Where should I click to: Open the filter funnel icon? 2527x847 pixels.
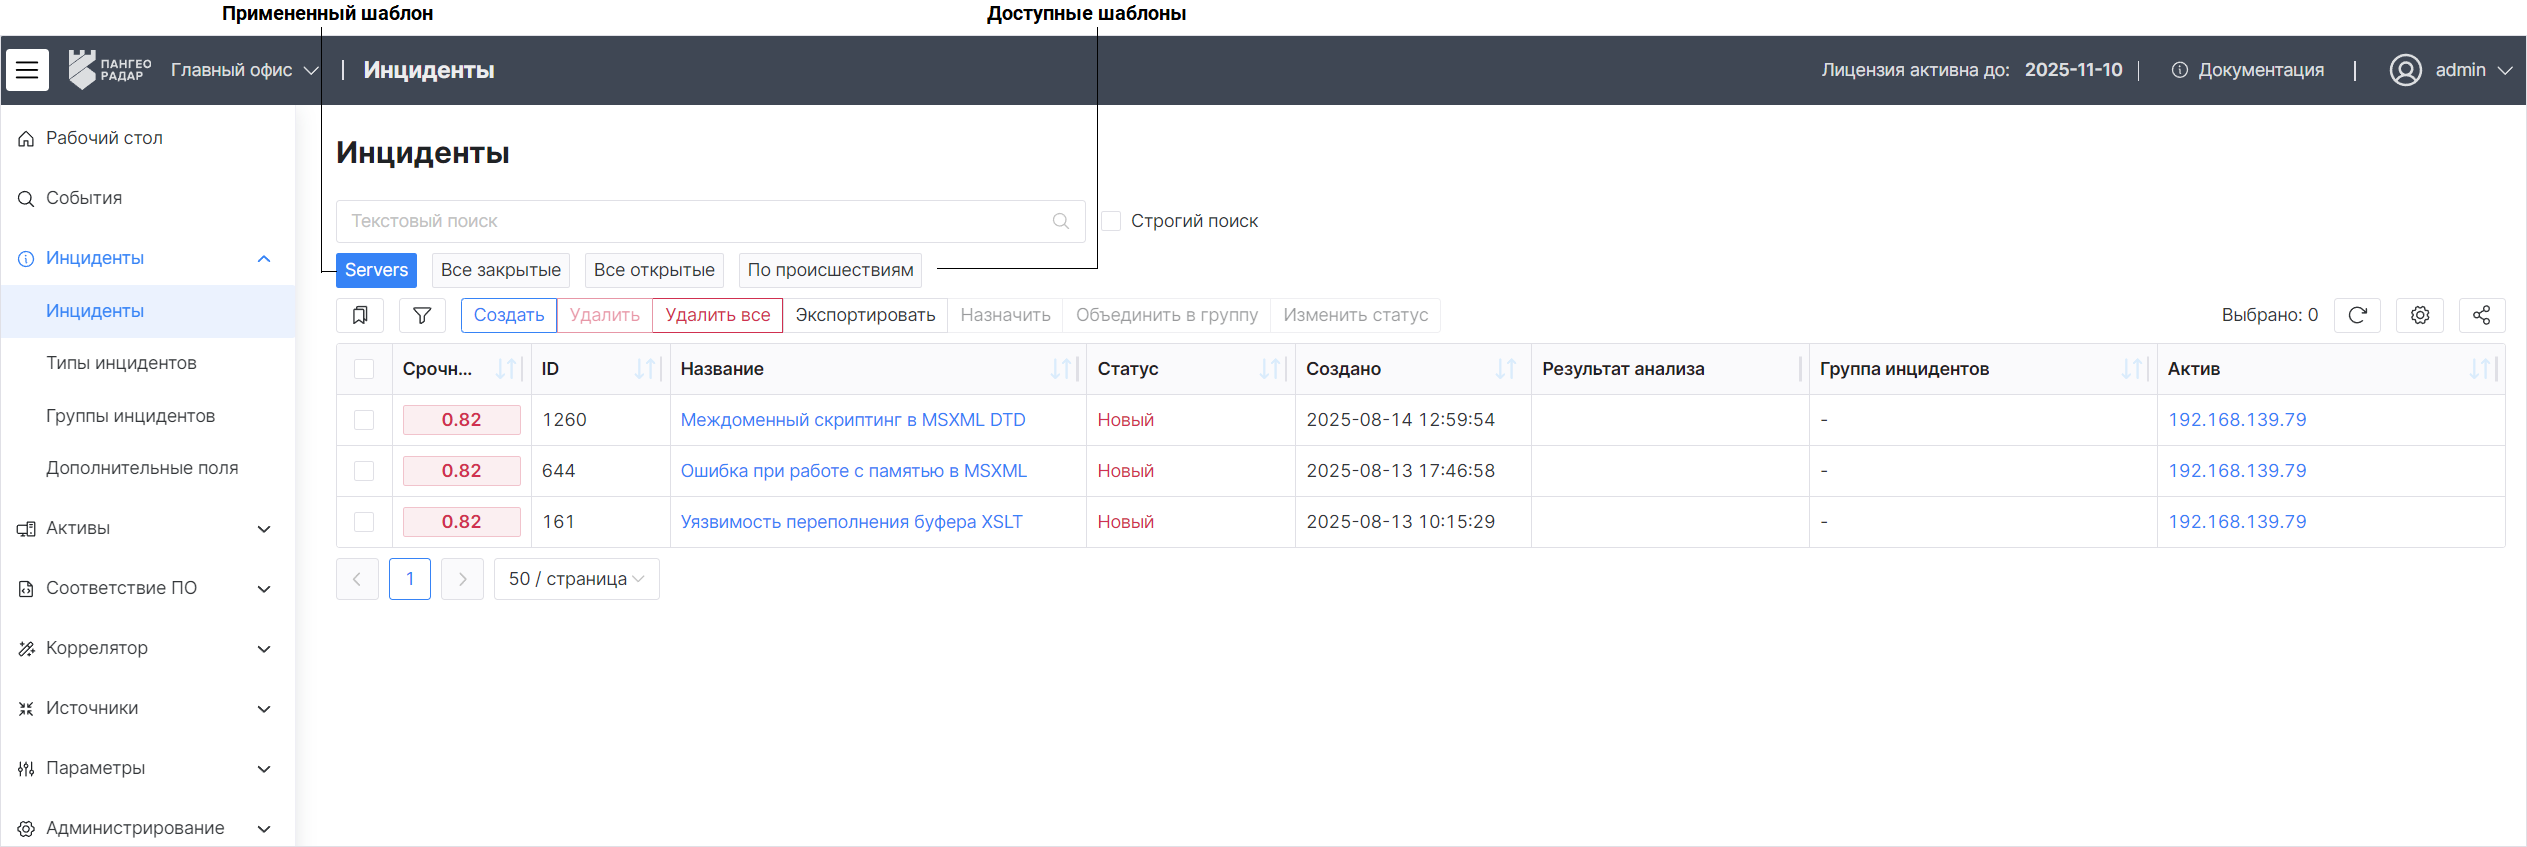[x=422, y=315]
